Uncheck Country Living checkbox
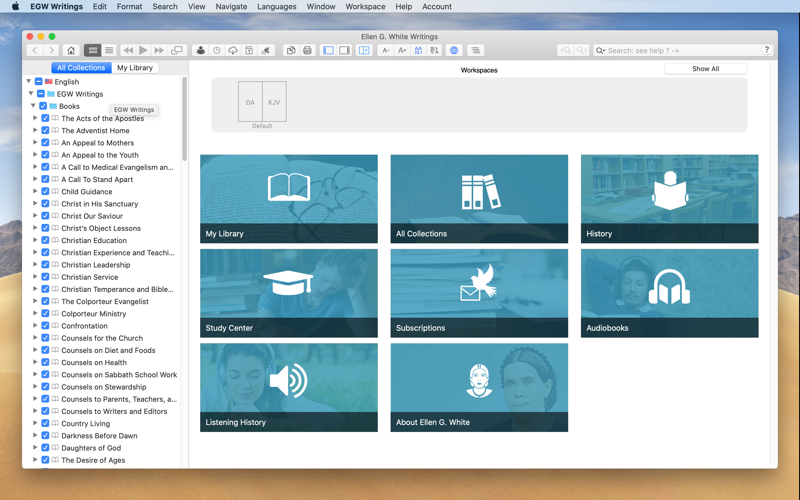The height and width of the screenshot is (500, 800). [45, 423]
